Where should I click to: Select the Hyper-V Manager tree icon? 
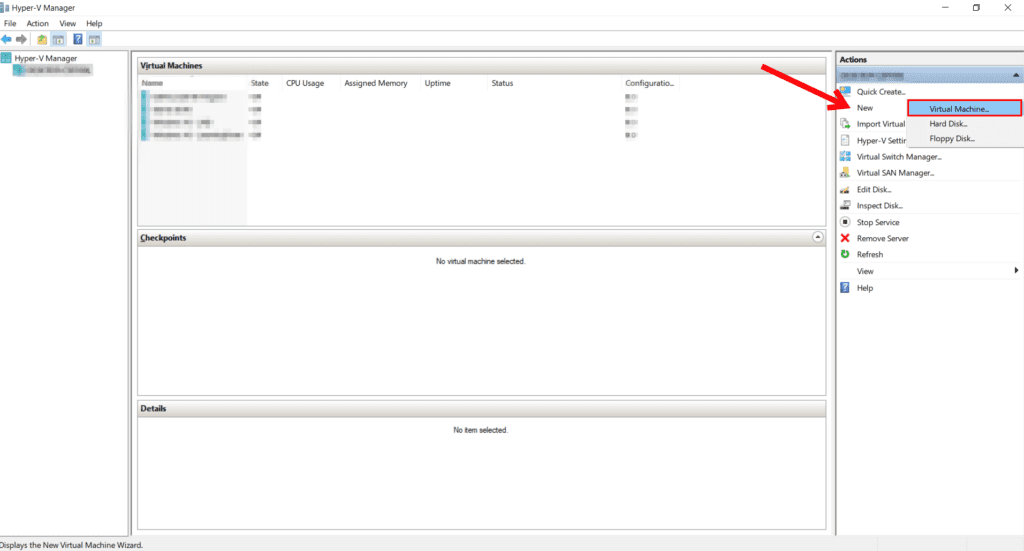click(x=7, y=58)
